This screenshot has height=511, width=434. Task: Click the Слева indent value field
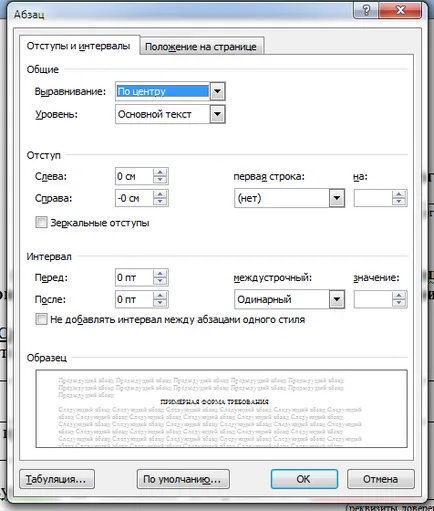[x=134, y=176]
